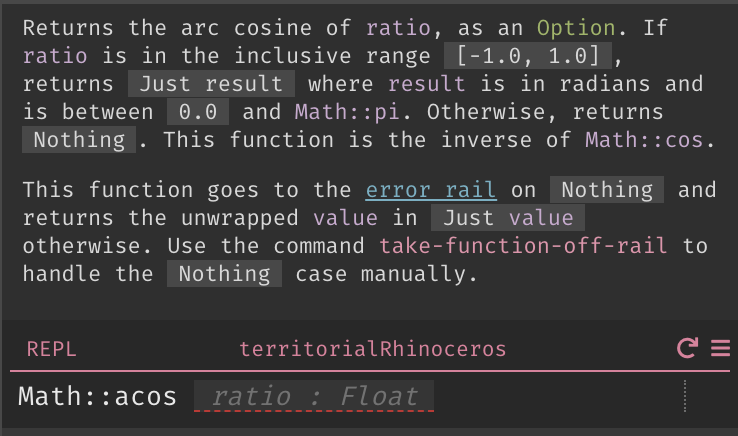
Task: Click the dotted vertical divider in REPL row
Action: pyautogui.click(x=685, y=396)
